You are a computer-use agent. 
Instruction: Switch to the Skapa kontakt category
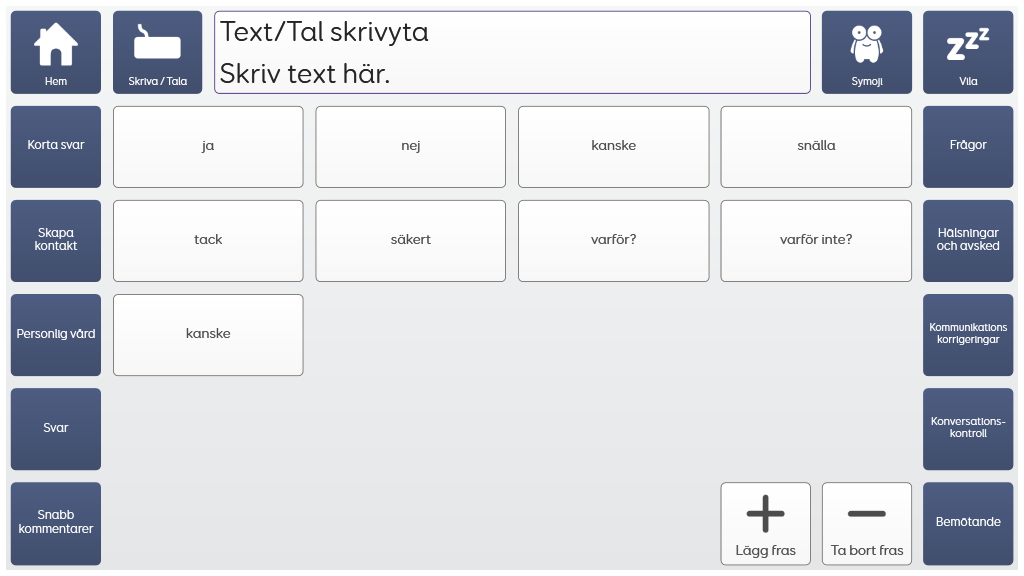56,240
